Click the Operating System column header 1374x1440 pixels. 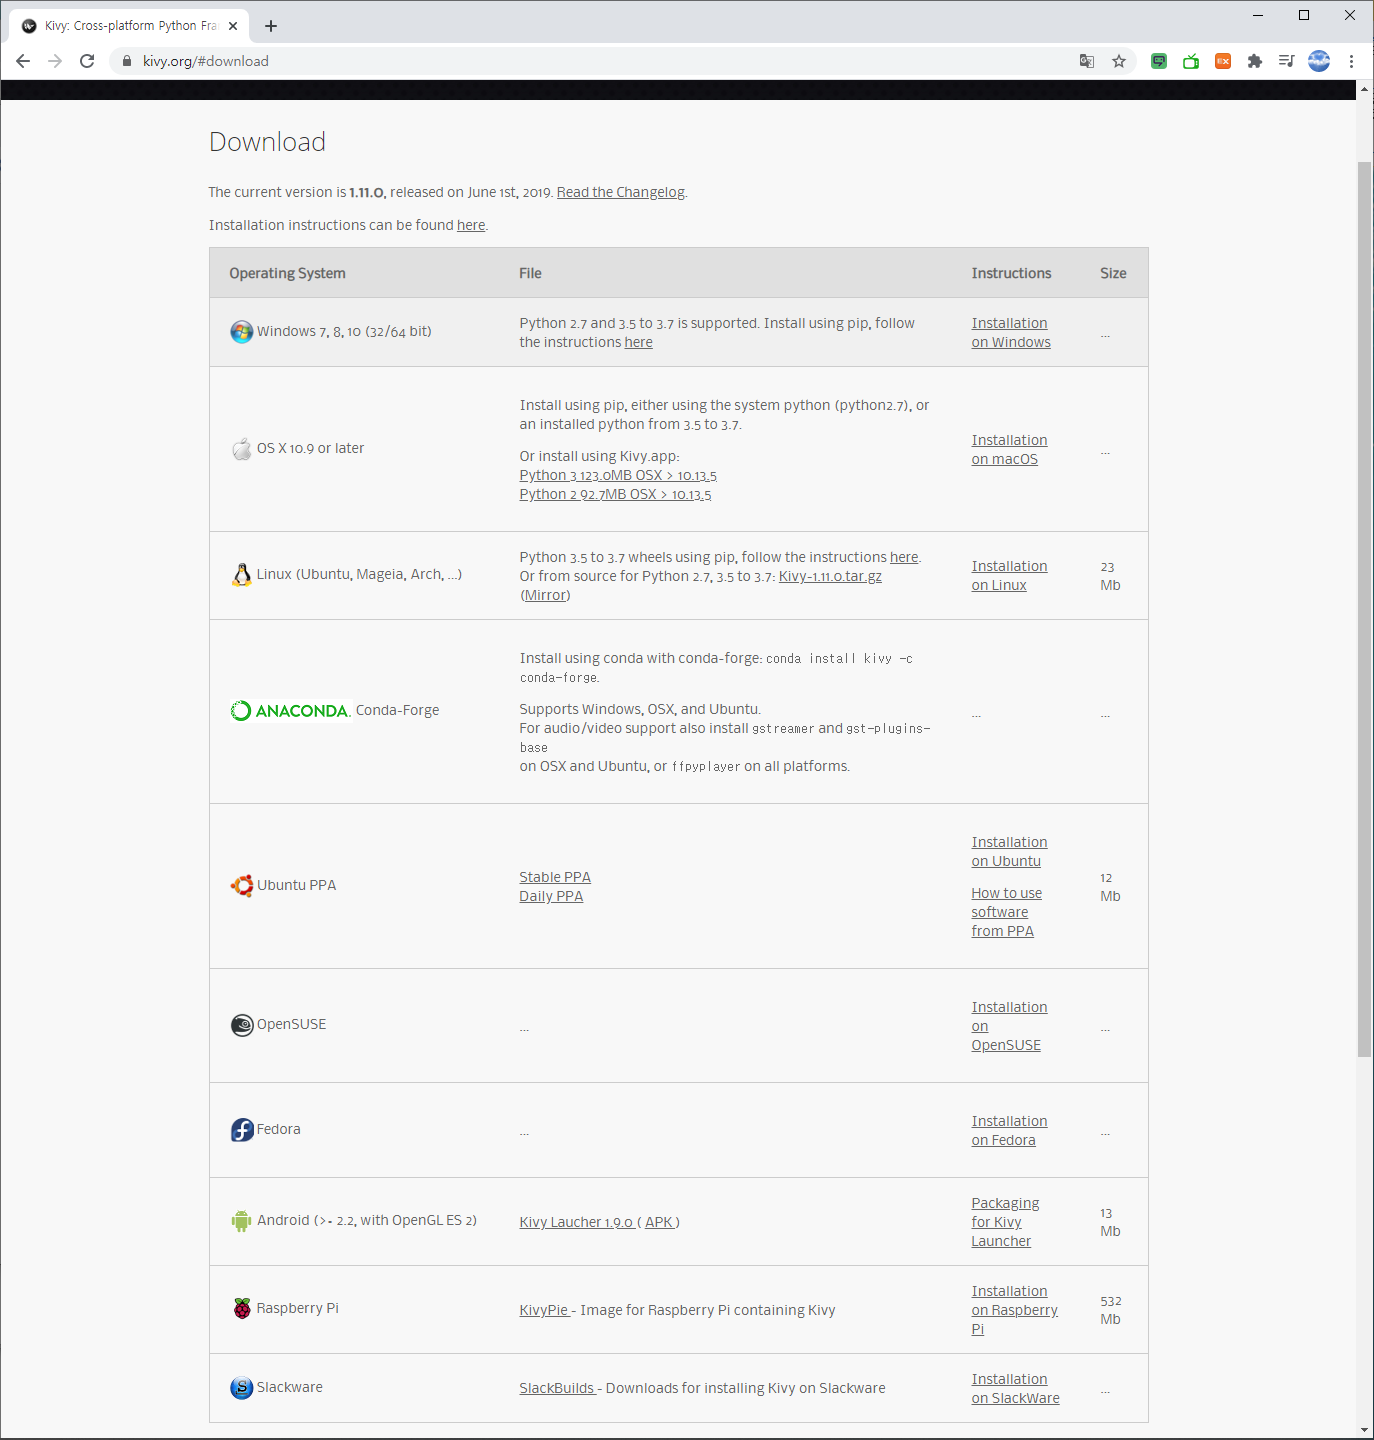pos(287,274)
